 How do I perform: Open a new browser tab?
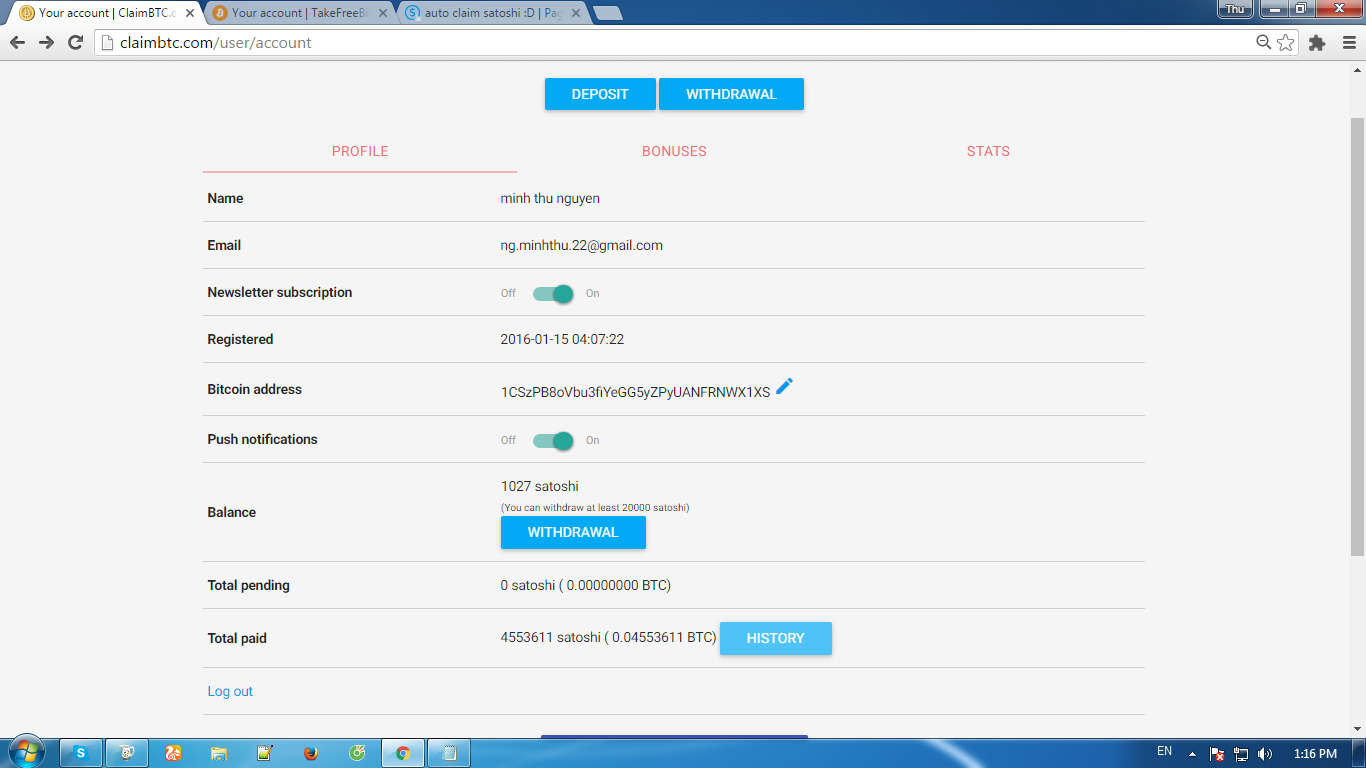pos(607,13)
